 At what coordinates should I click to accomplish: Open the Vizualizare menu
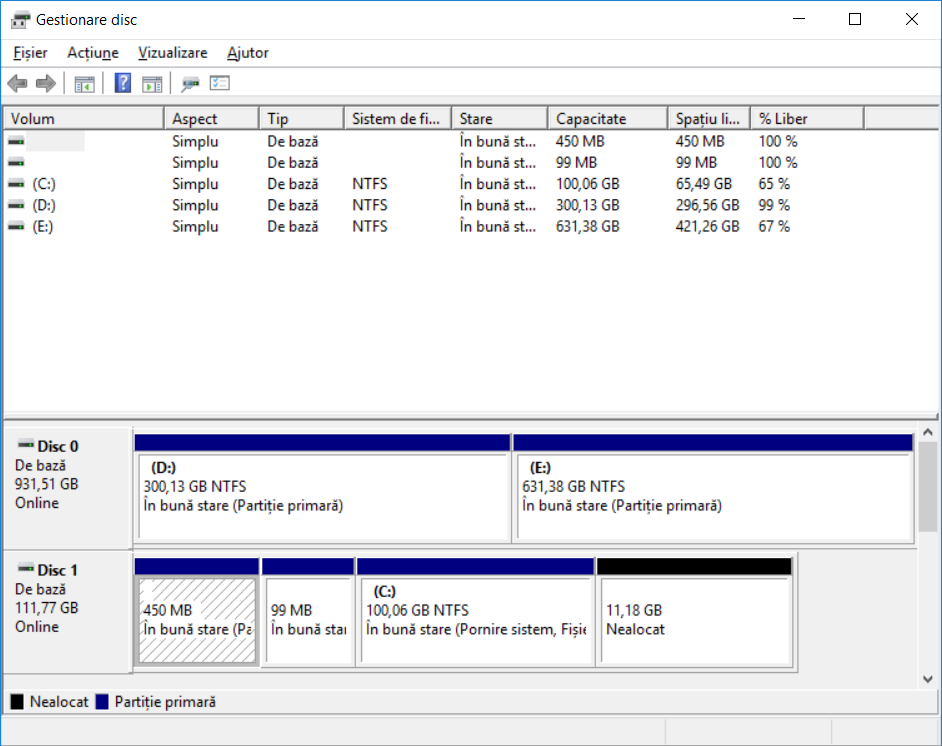[173, 53]
